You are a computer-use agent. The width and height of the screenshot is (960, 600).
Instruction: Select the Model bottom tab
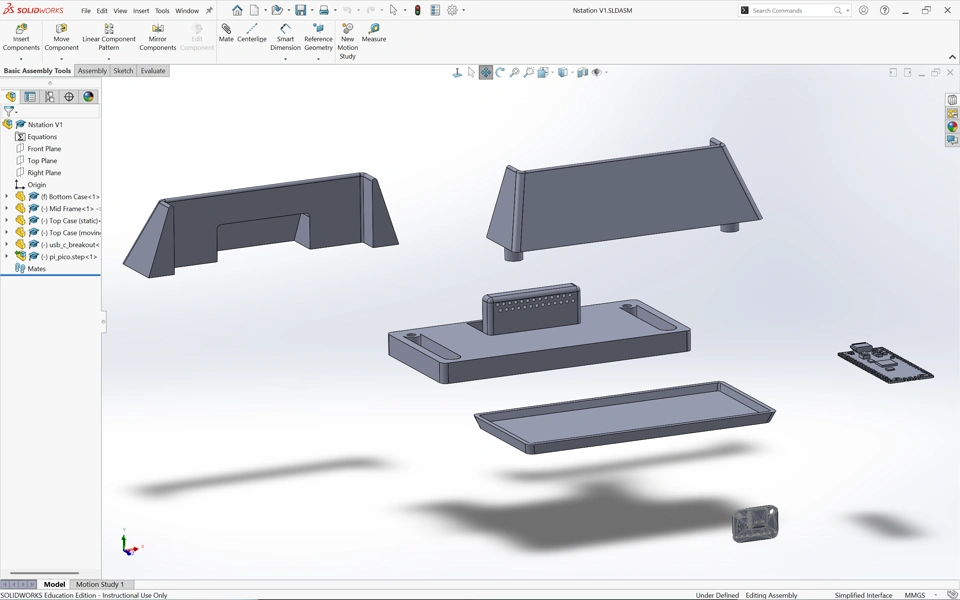click(x=54, y=584)
